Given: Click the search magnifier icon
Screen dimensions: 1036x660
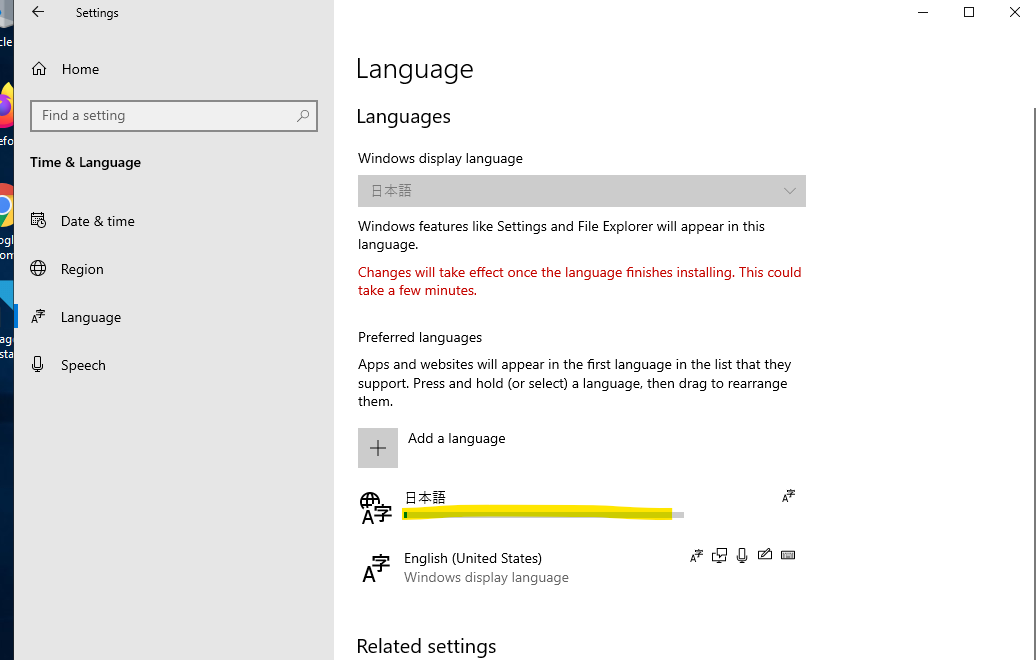Looking at the screenshot, I should coord(303,116).
